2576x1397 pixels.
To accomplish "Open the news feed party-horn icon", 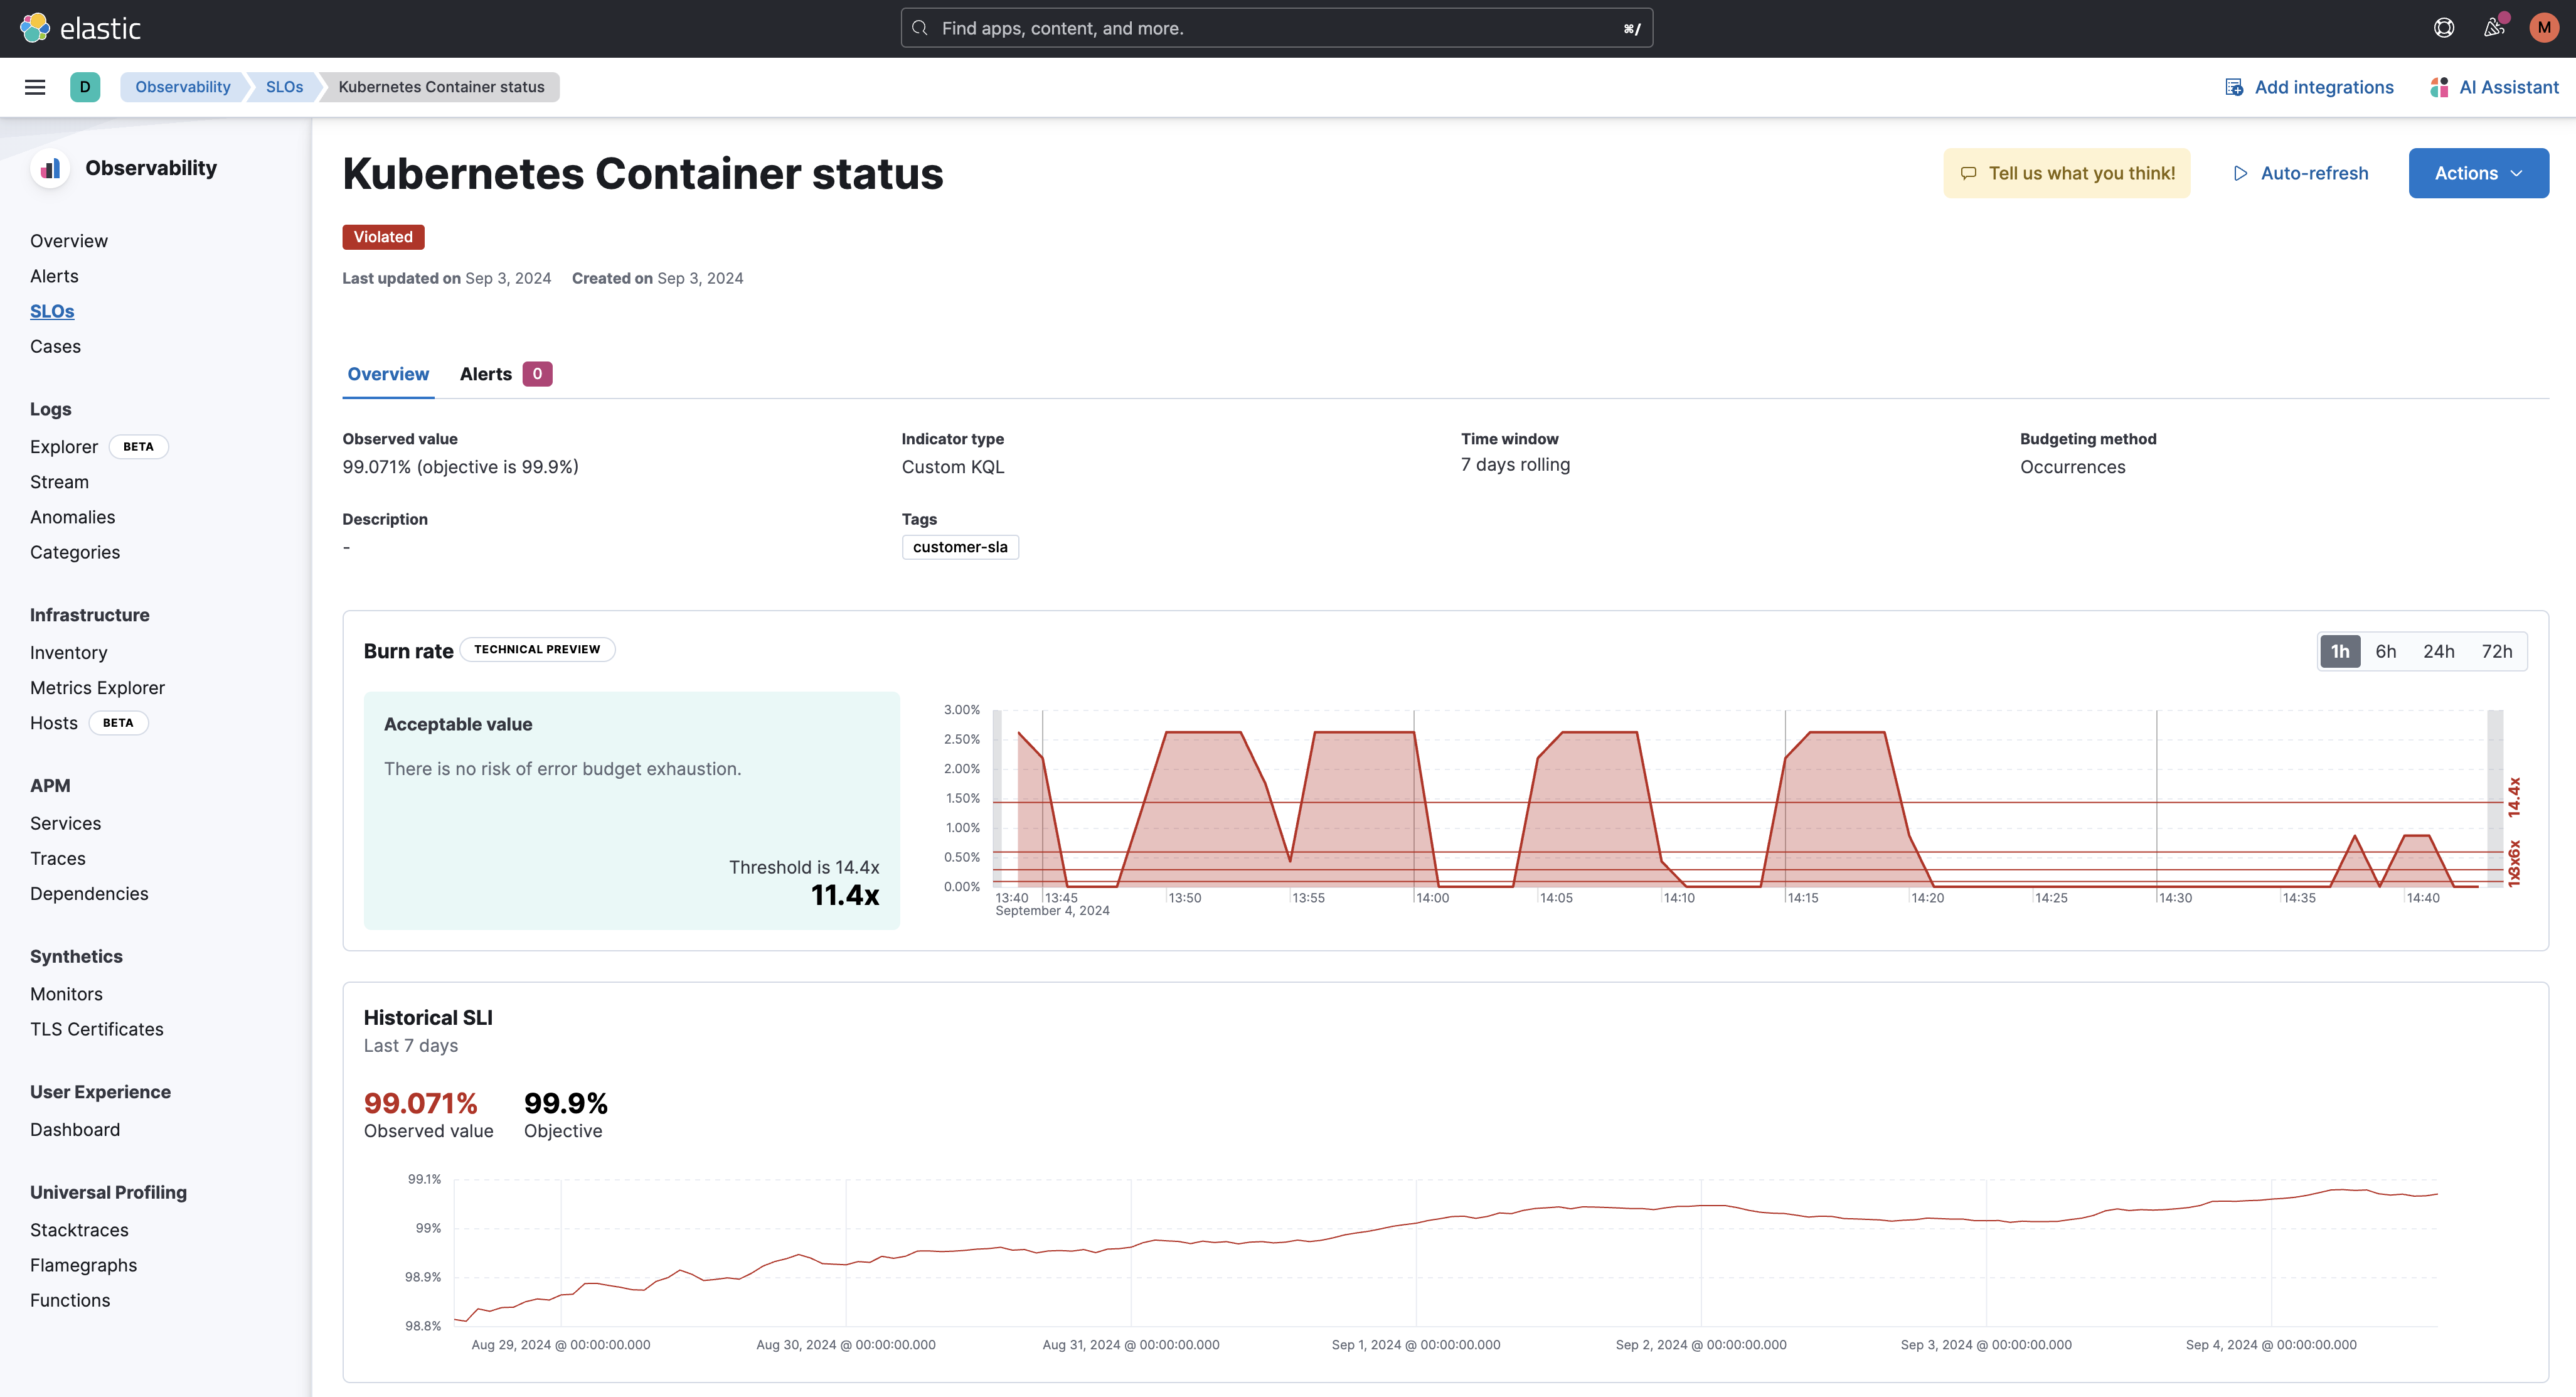I will tap(2493, 27).
